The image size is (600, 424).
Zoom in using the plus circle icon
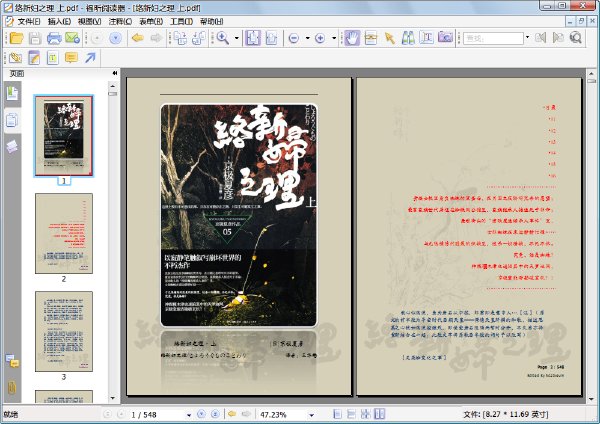click(x=320, y=38)
